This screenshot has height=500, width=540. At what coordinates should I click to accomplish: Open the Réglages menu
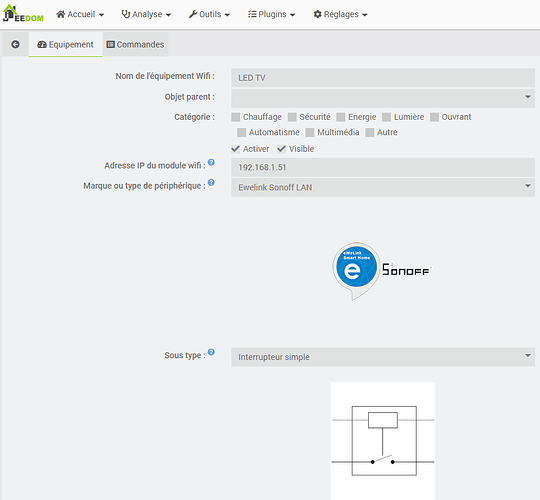[x=340, y=14]
